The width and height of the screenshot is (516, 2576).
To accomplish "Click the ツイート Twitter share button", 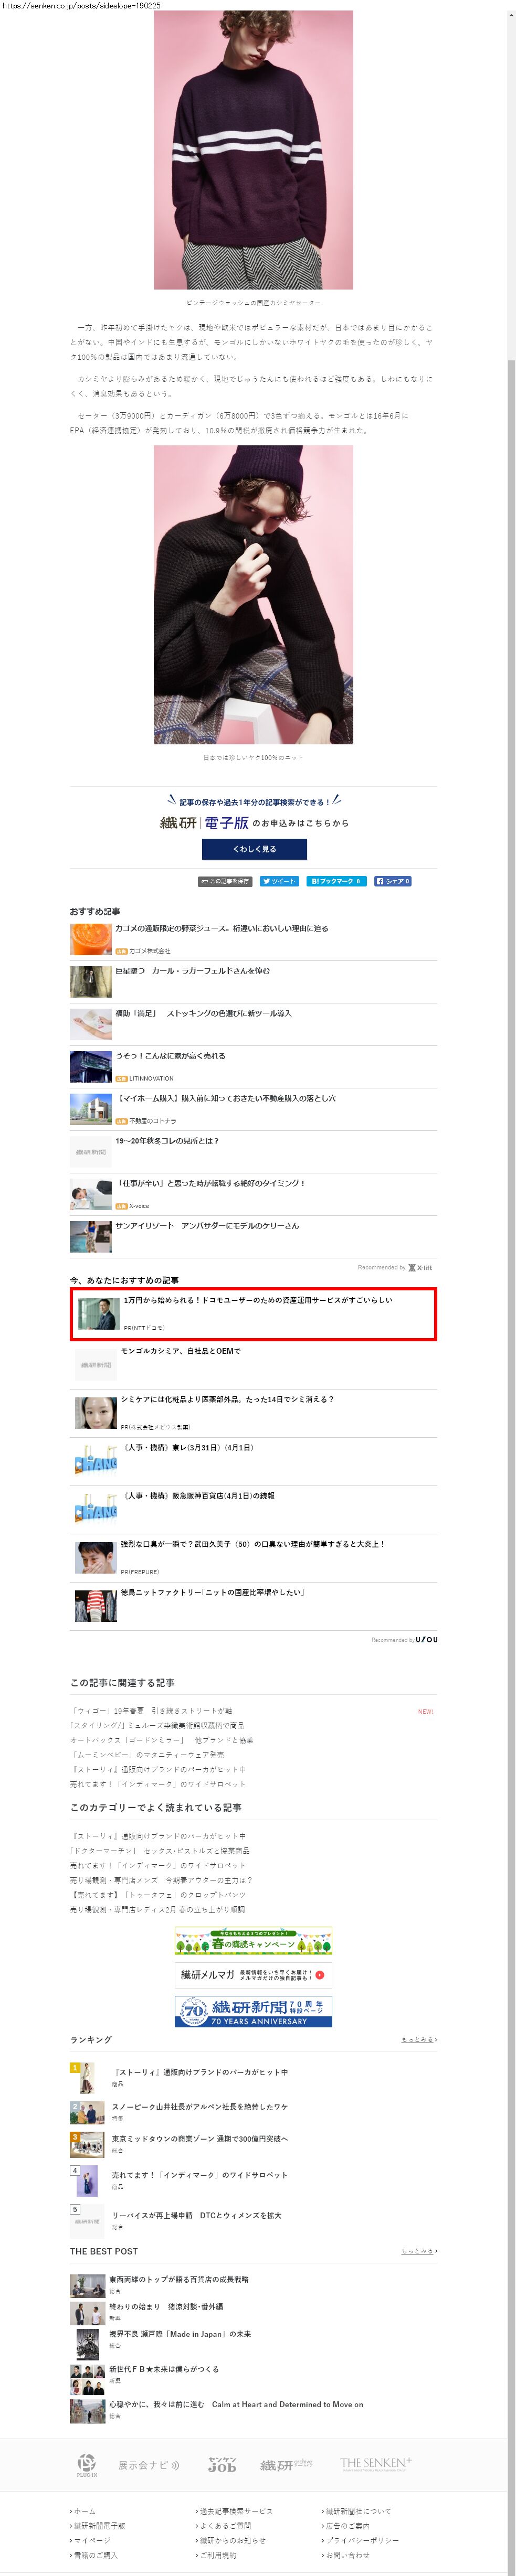I will pos(279,881).
